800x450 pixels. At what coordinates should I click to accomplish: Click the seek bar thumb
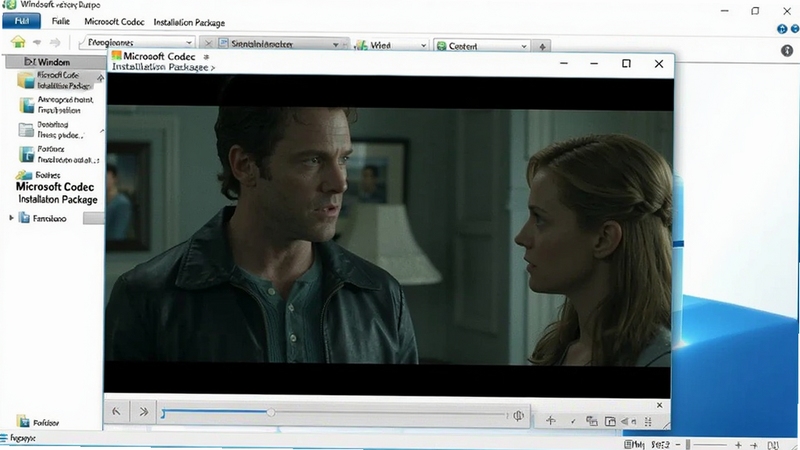pyautogui.click(x=271, y=412)
